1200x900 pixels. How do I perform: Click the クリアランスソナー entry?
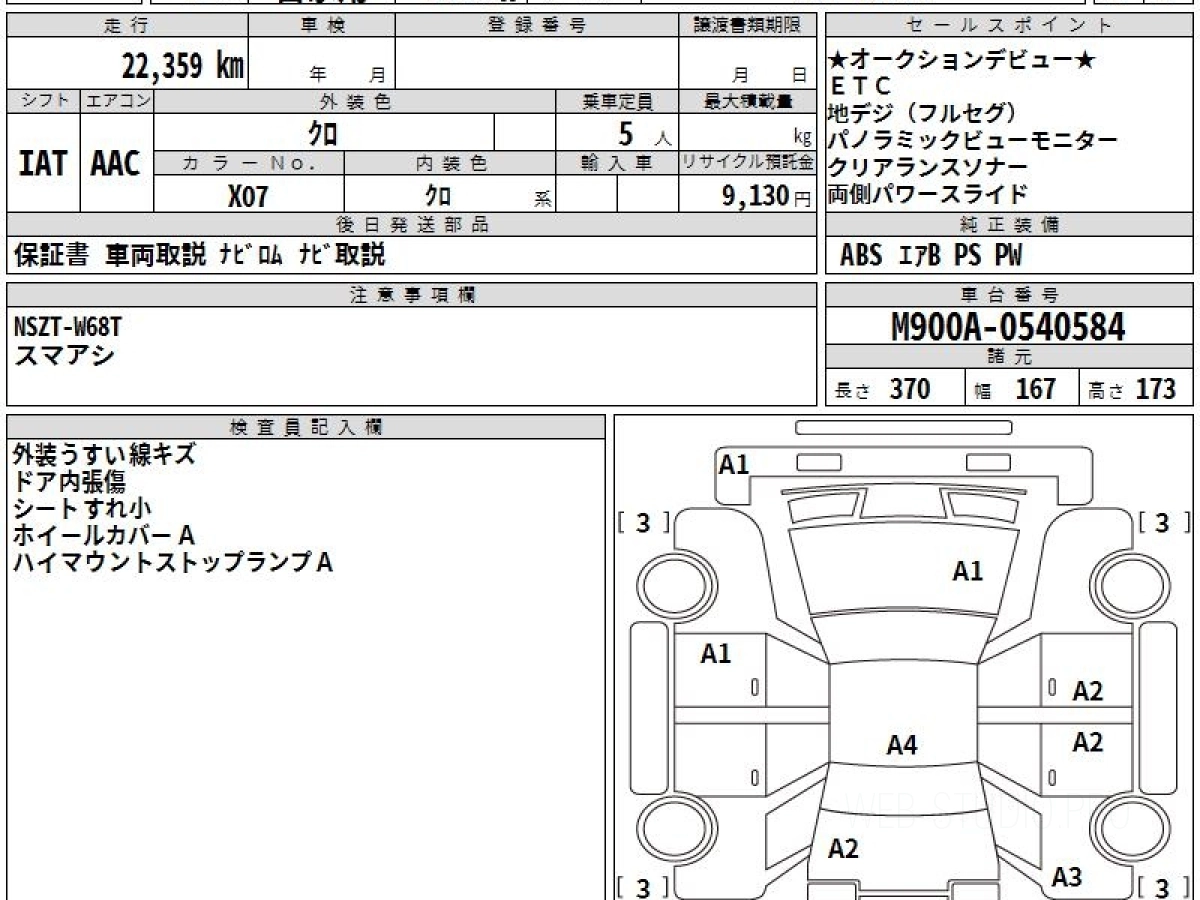pos(928,167)
